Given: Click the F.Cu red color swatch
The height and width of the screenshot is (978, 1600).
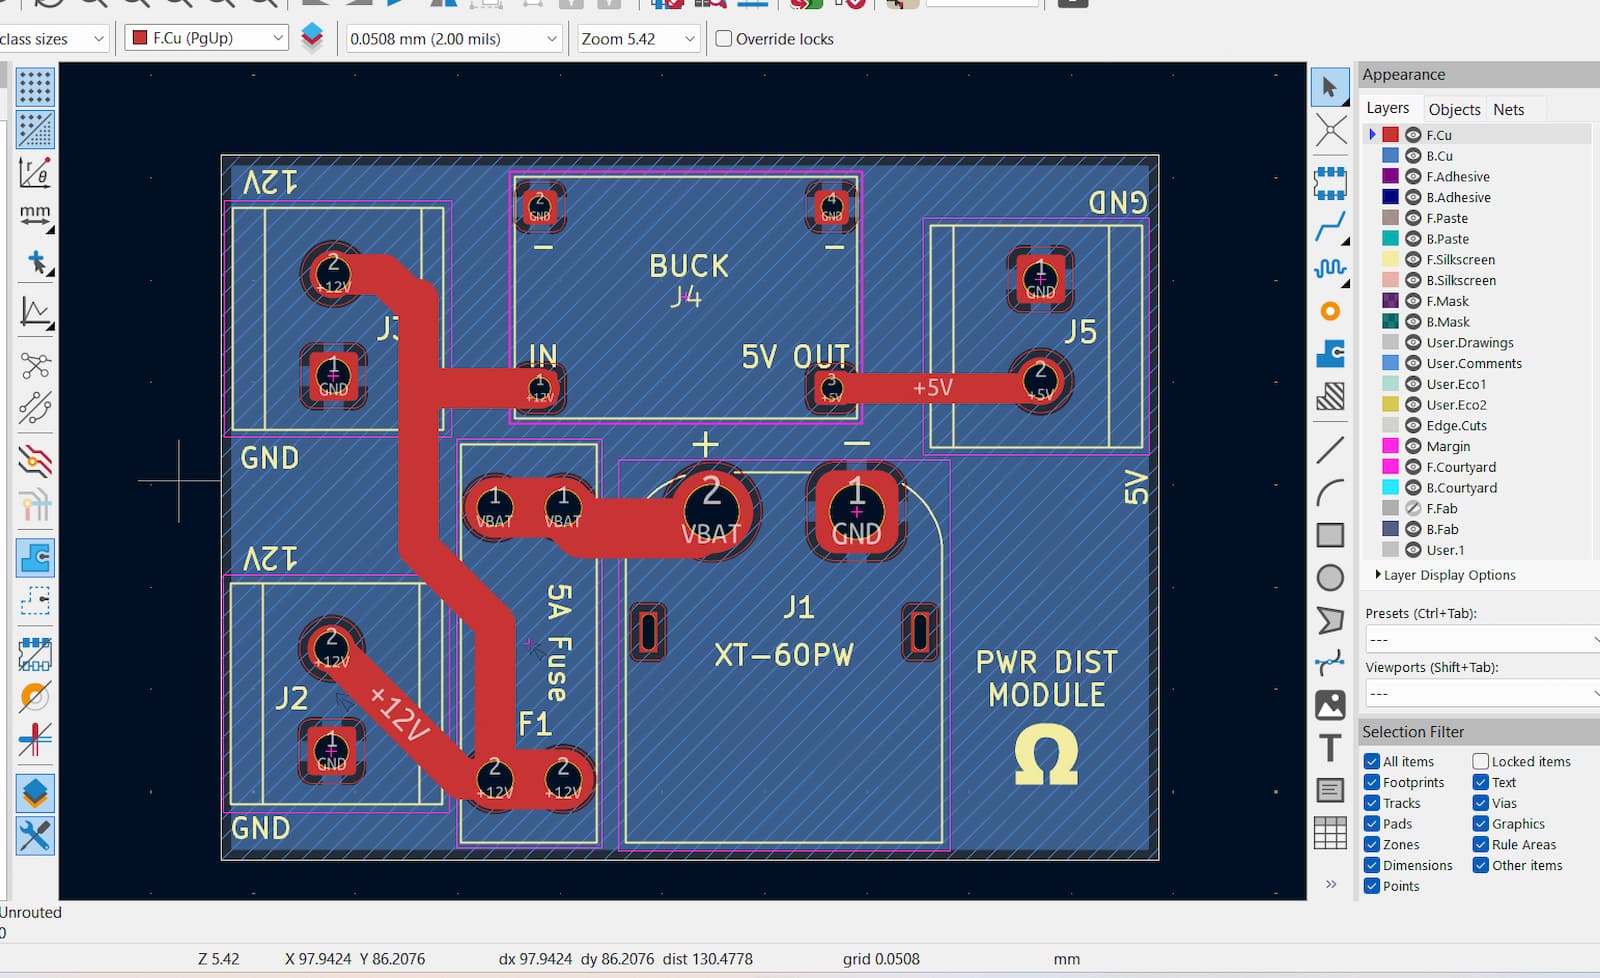Looking at the screenshot, I should [1390, 135].
